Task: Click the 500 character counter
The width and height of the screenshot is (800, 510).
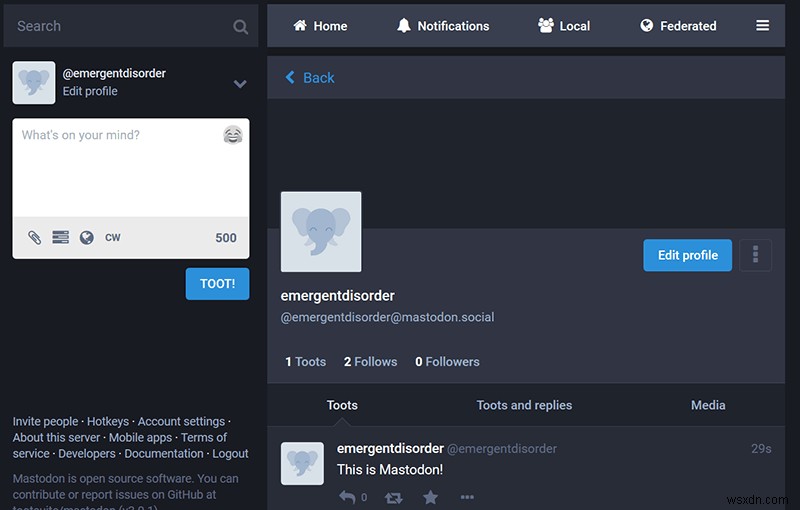Action: point(226,238)
